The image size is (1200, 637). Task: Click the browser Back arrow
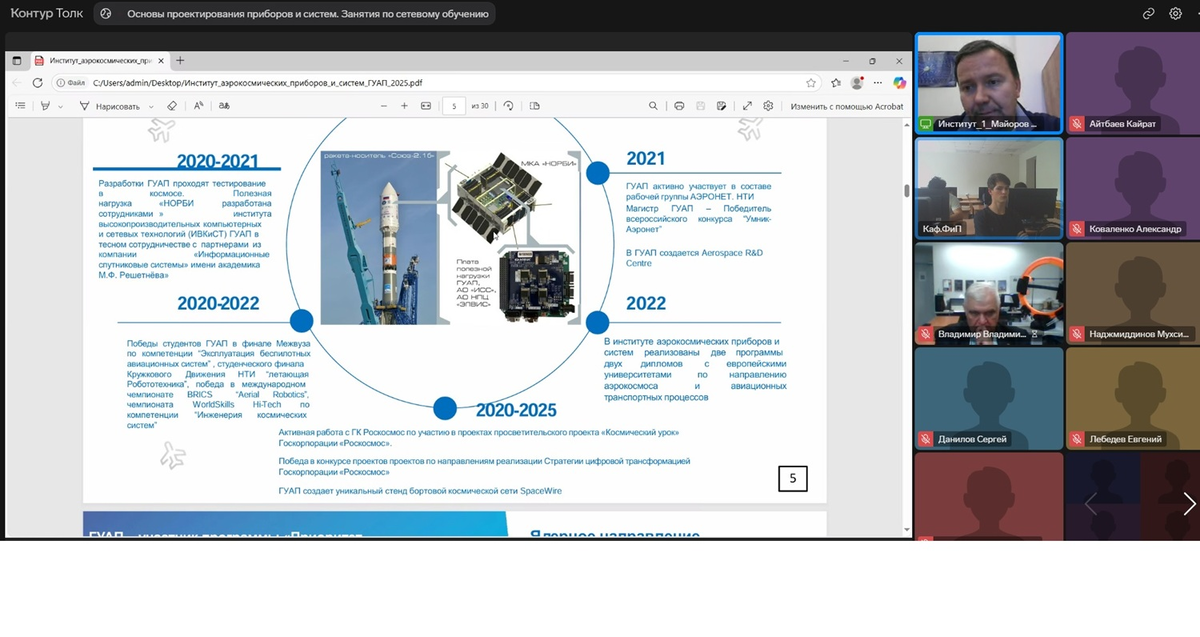(17, 83)
